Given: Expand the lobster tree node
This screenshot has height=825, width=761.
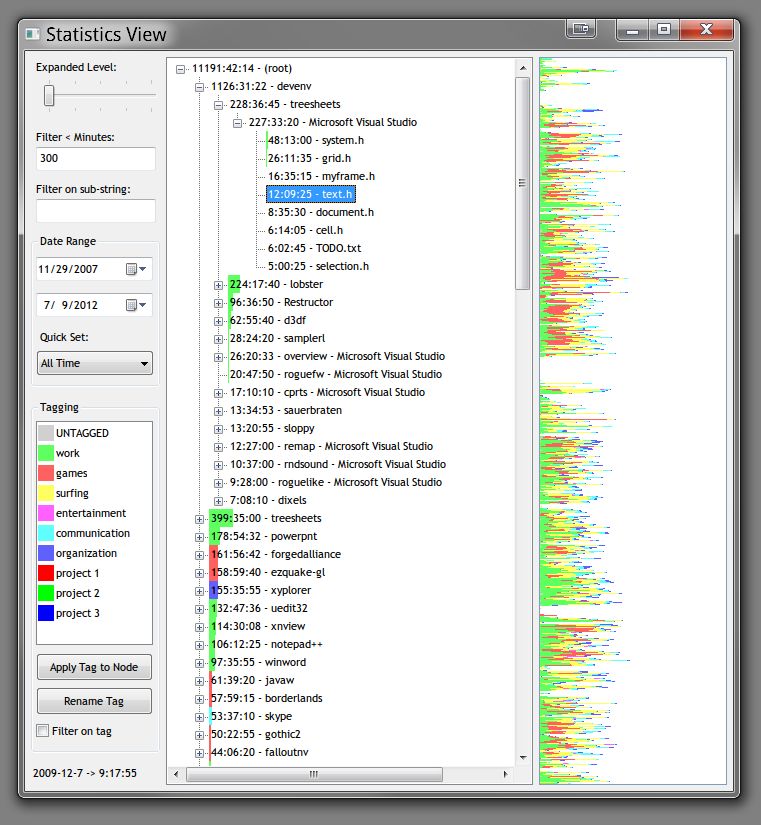Looking at the screenshot, I should (x=219, y=285).
